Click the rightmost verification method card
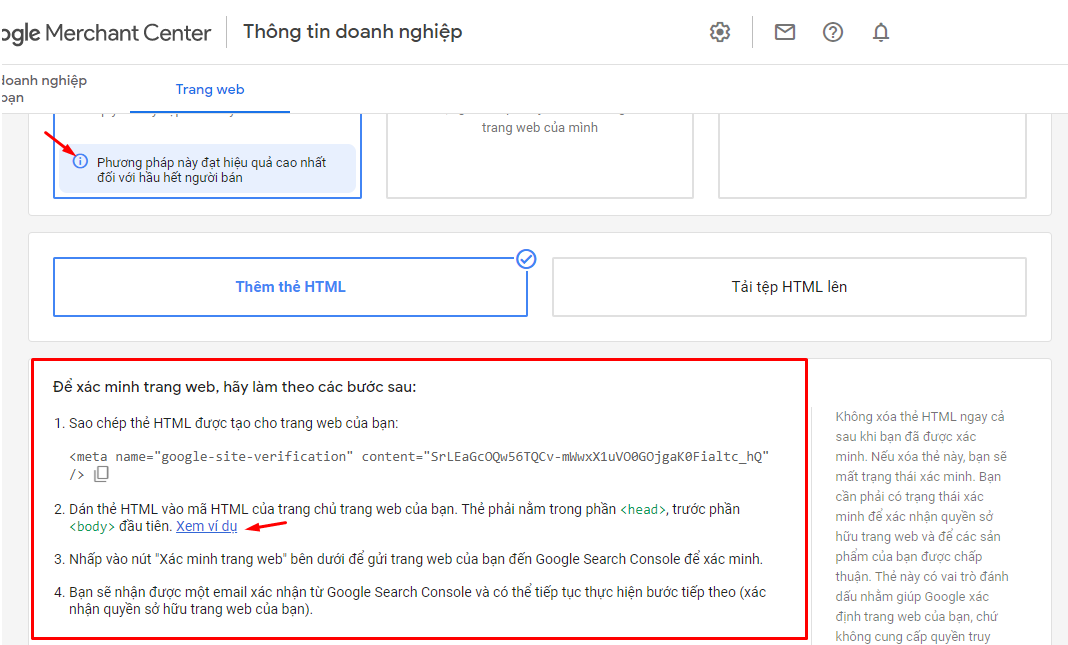 click(x=872, y=155)
